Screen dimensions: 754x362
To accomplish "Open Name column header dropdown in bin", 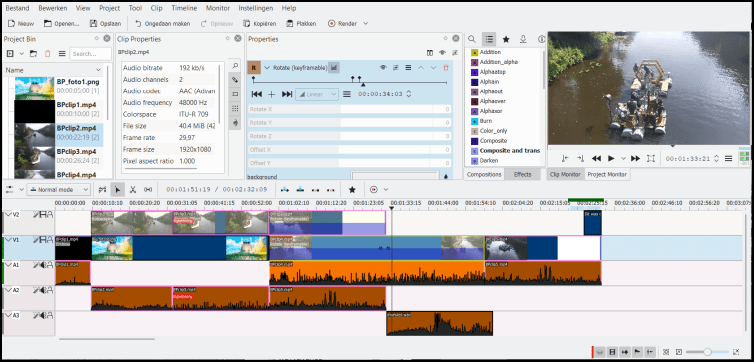I will tap(99, 70).
